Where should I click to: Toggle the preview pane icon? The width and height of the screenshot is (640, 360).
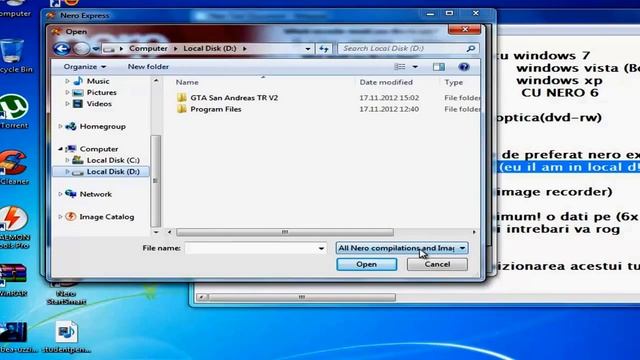[439, 67]
